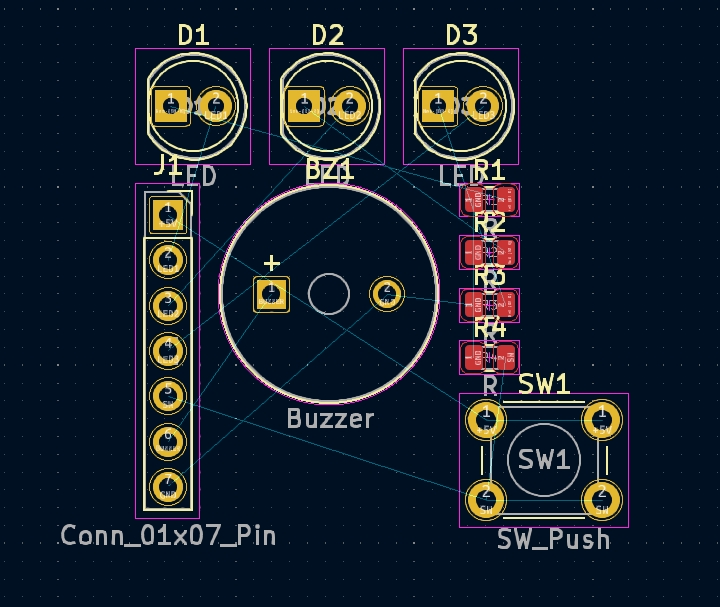The image size is (720, 607).
Task: Click round pad 2 of LED D1
Action: click(215, 106)
